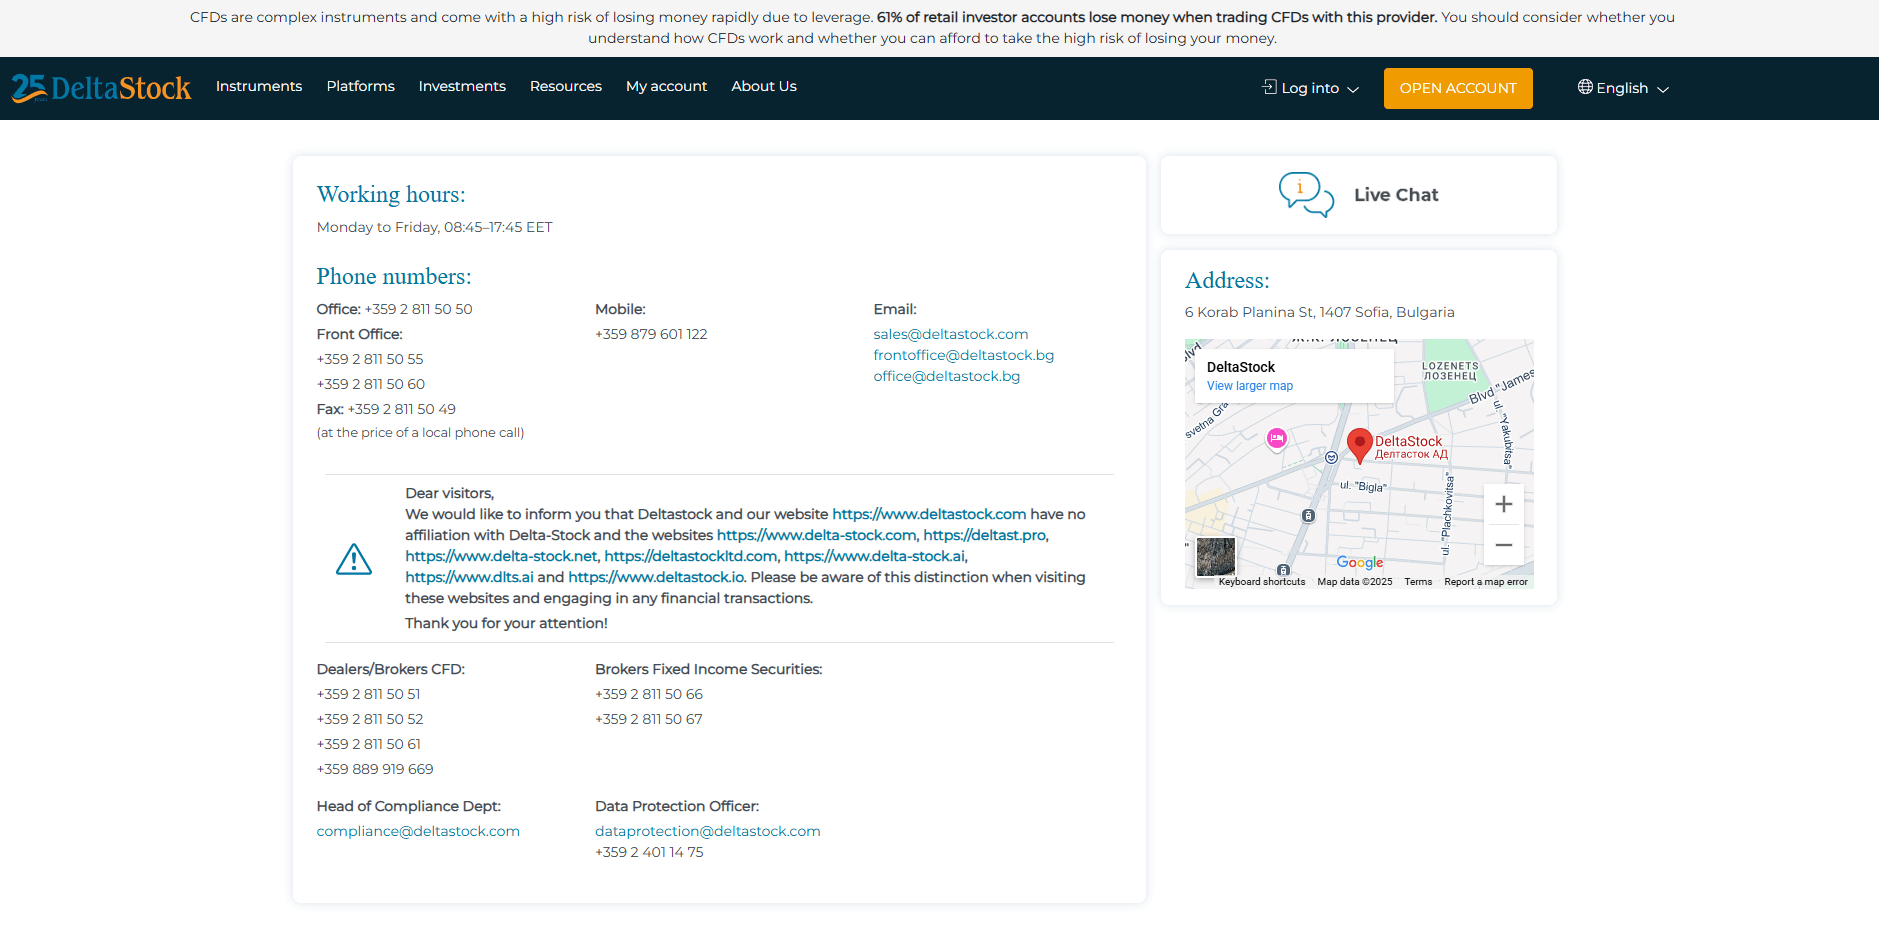Screen dimensions: 1879x937
Task: Open https://www.deltastock.io link
Action: 656,577
